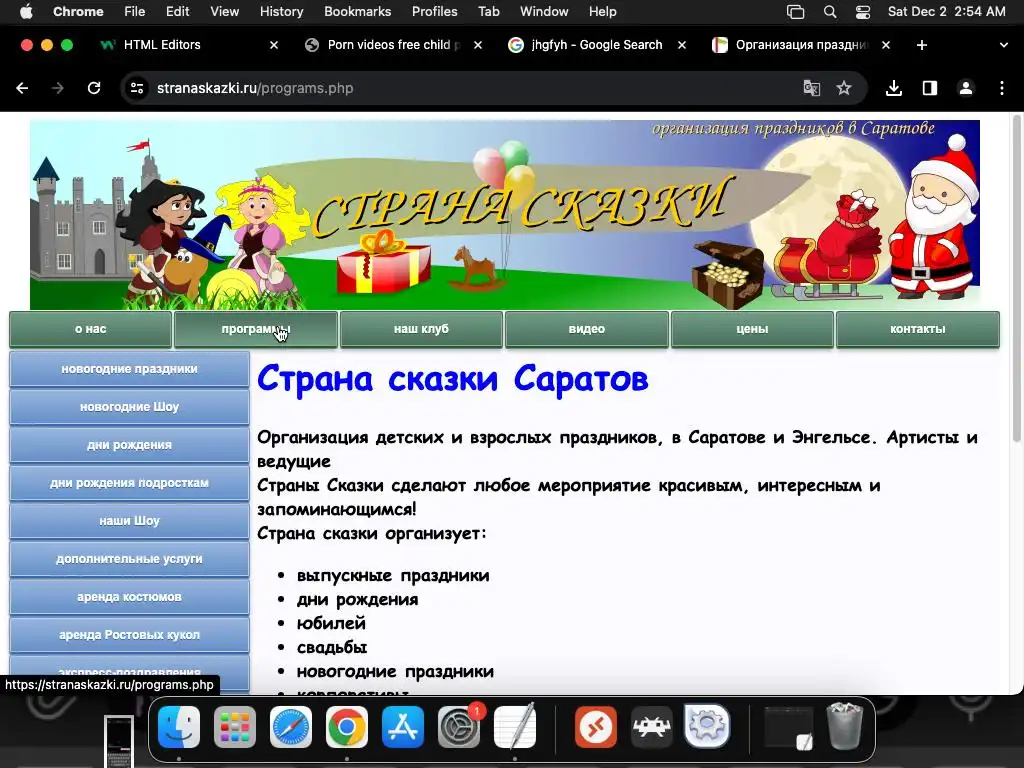The image size is (1024, 768).
Task: Click the Страна Сказки banner image
Action: pos(505,215)
